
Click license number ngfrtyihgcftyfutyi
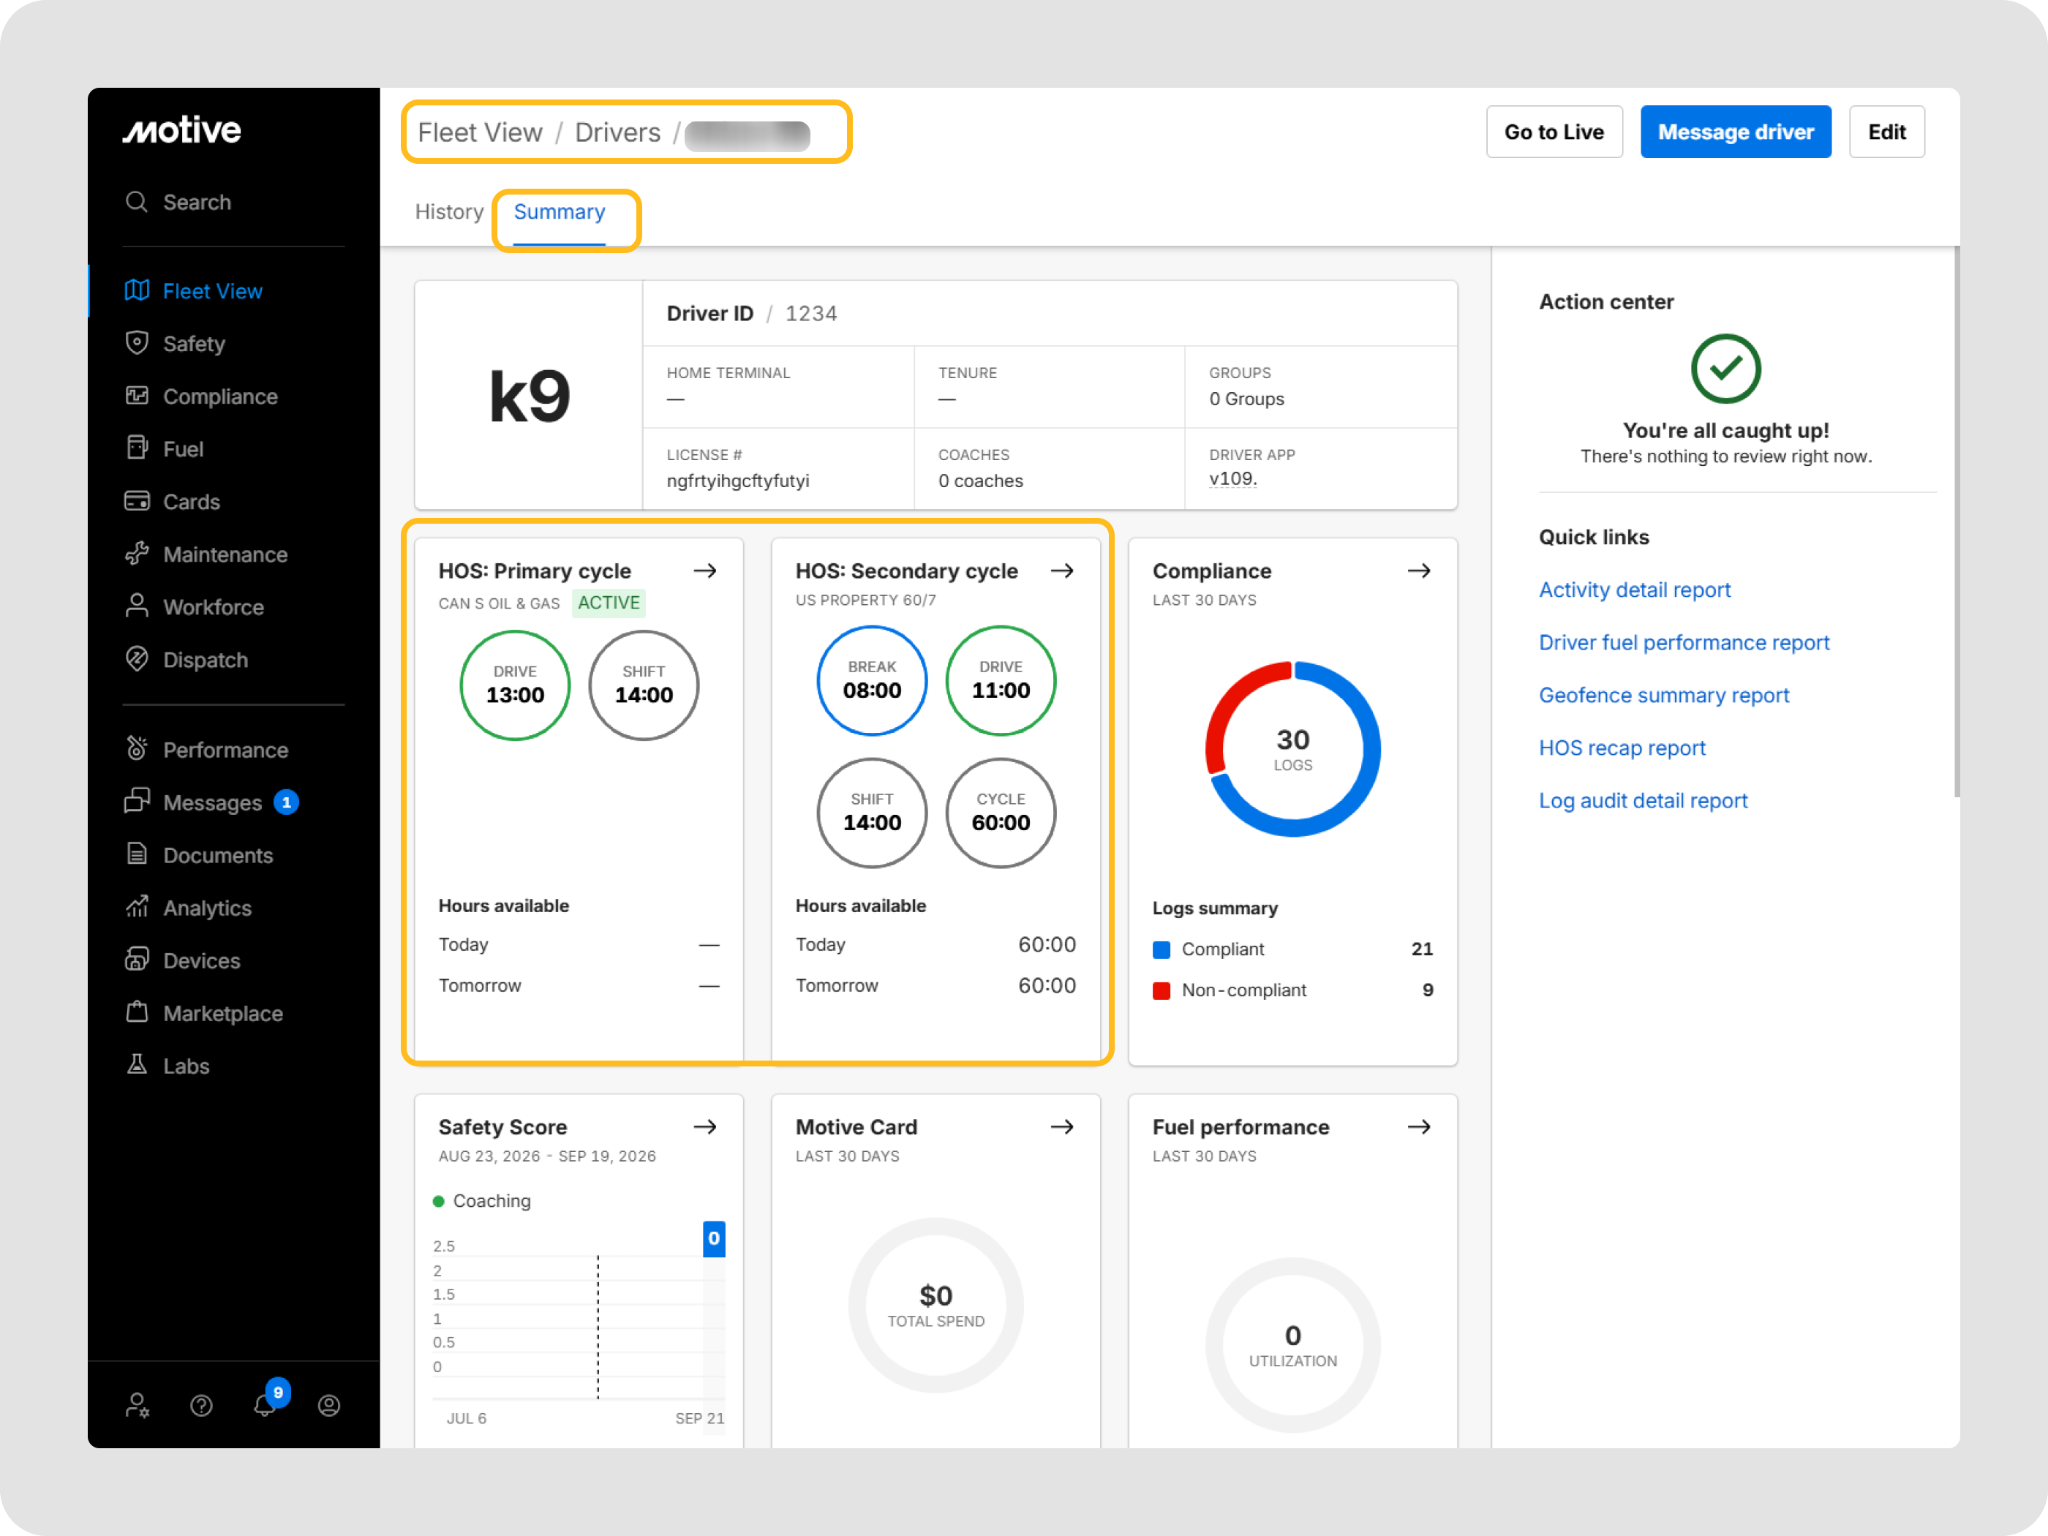(738, 480)
